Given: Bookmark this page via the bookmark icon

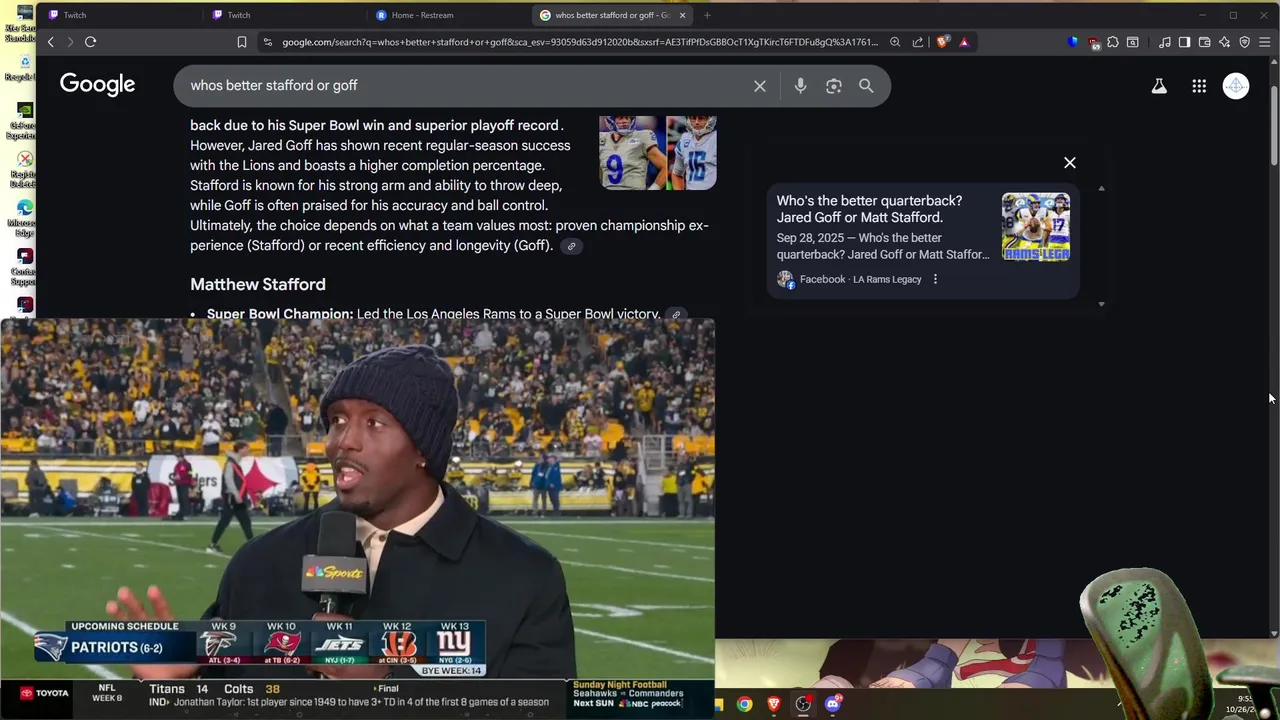Looking at the screenshot, I should click(242, 42).
